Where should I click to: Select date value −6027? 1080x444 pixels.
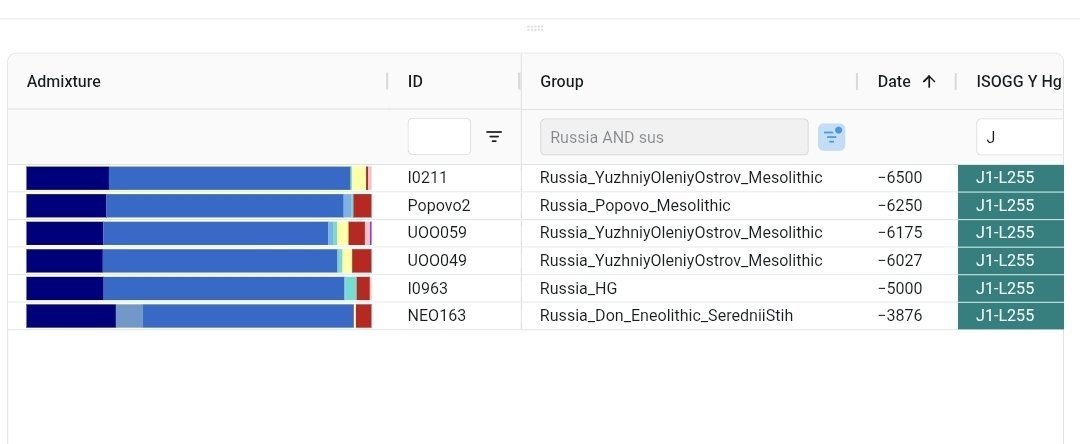coord(900,260)
